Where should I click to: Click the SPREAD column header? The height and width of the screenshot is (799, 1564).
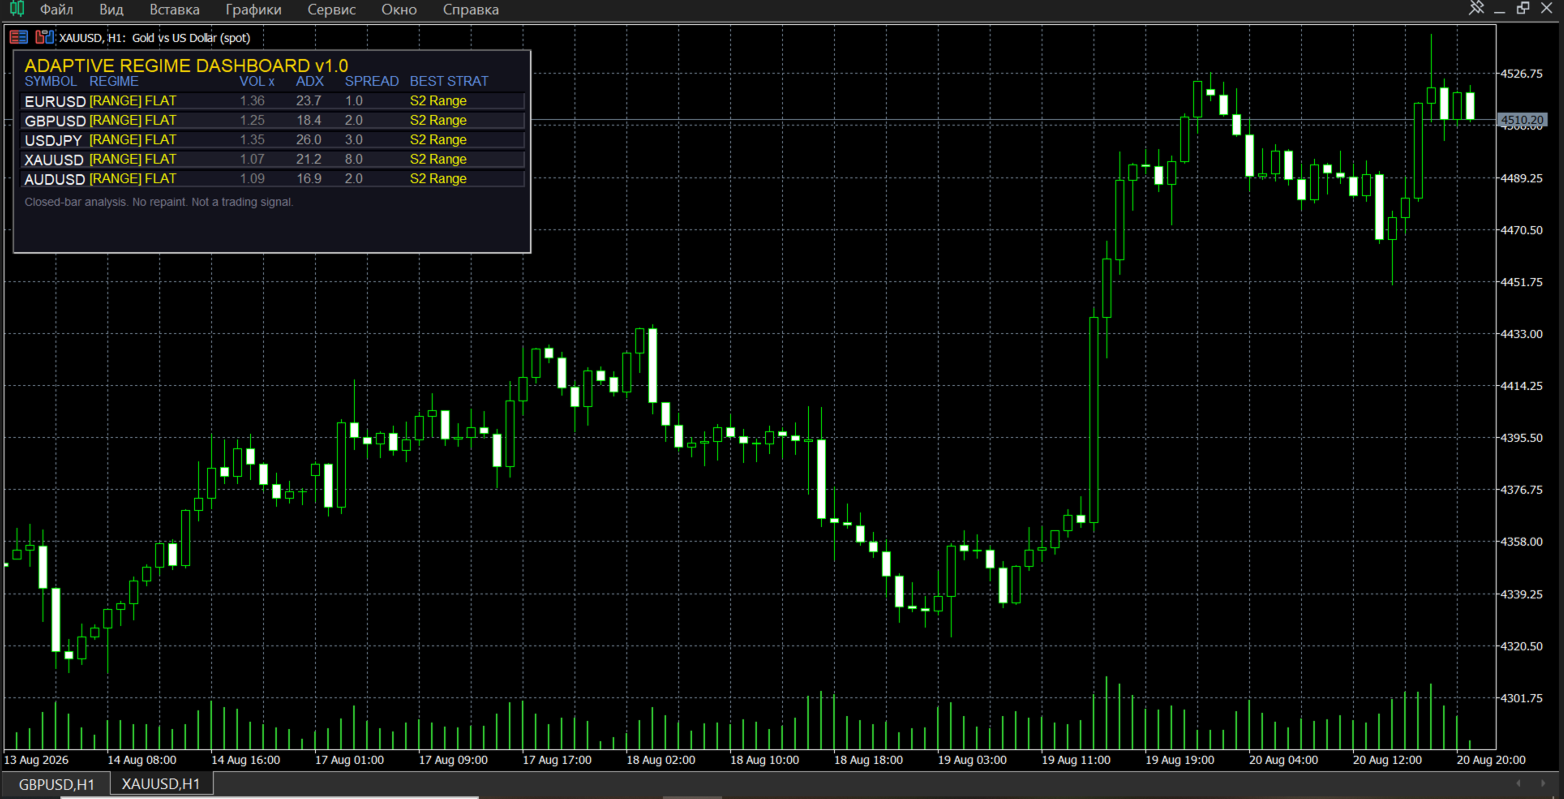[372, 81]
